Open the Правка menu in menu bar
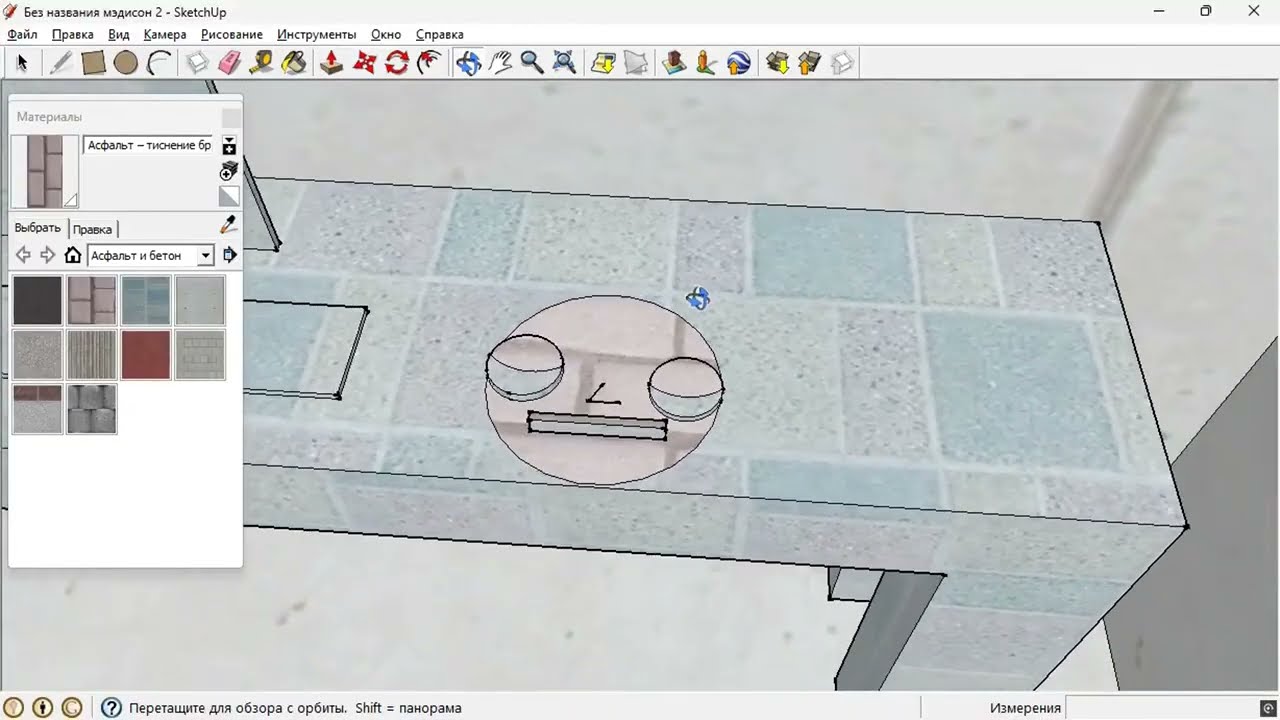The height and width of the screenshot is (720, 1280). coord(73,34)
